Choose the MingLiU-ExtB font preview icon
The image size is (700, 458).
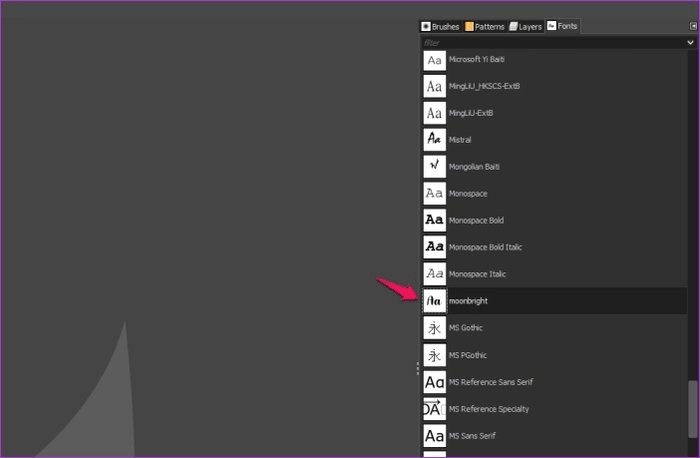434,113
